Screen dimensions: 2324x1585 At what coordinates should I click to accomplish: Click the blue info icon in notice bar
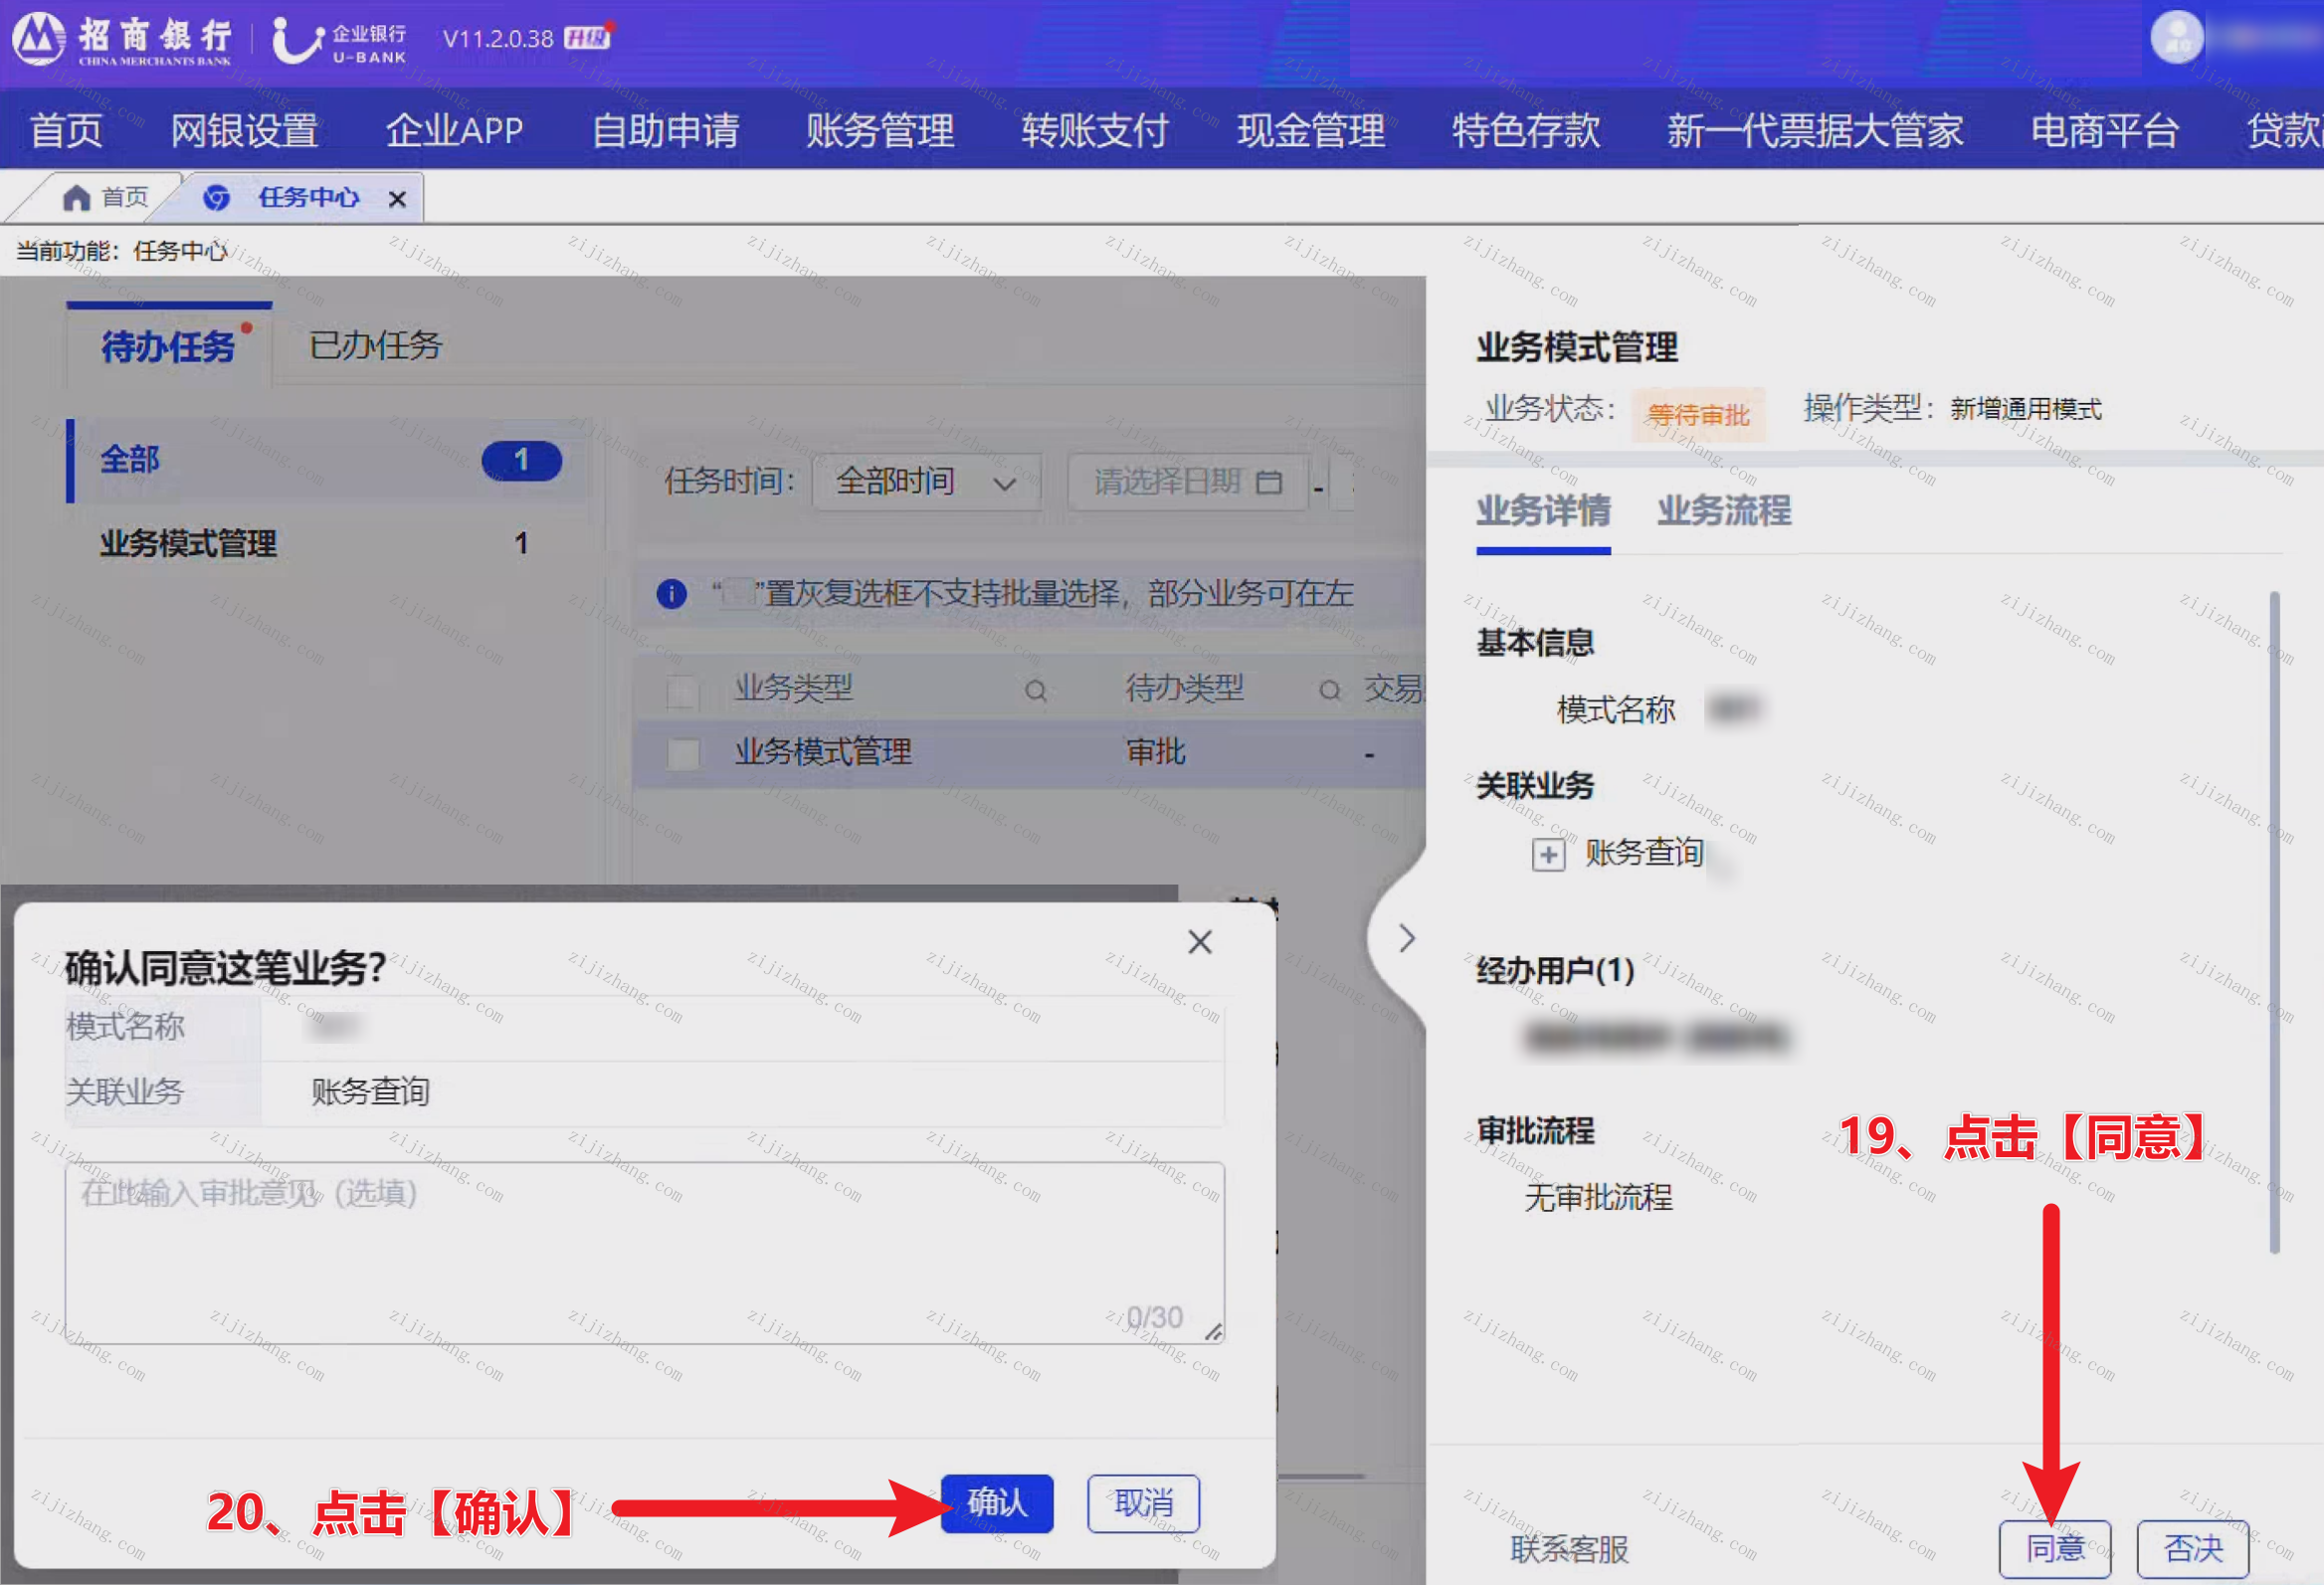(x=671, y=594)
